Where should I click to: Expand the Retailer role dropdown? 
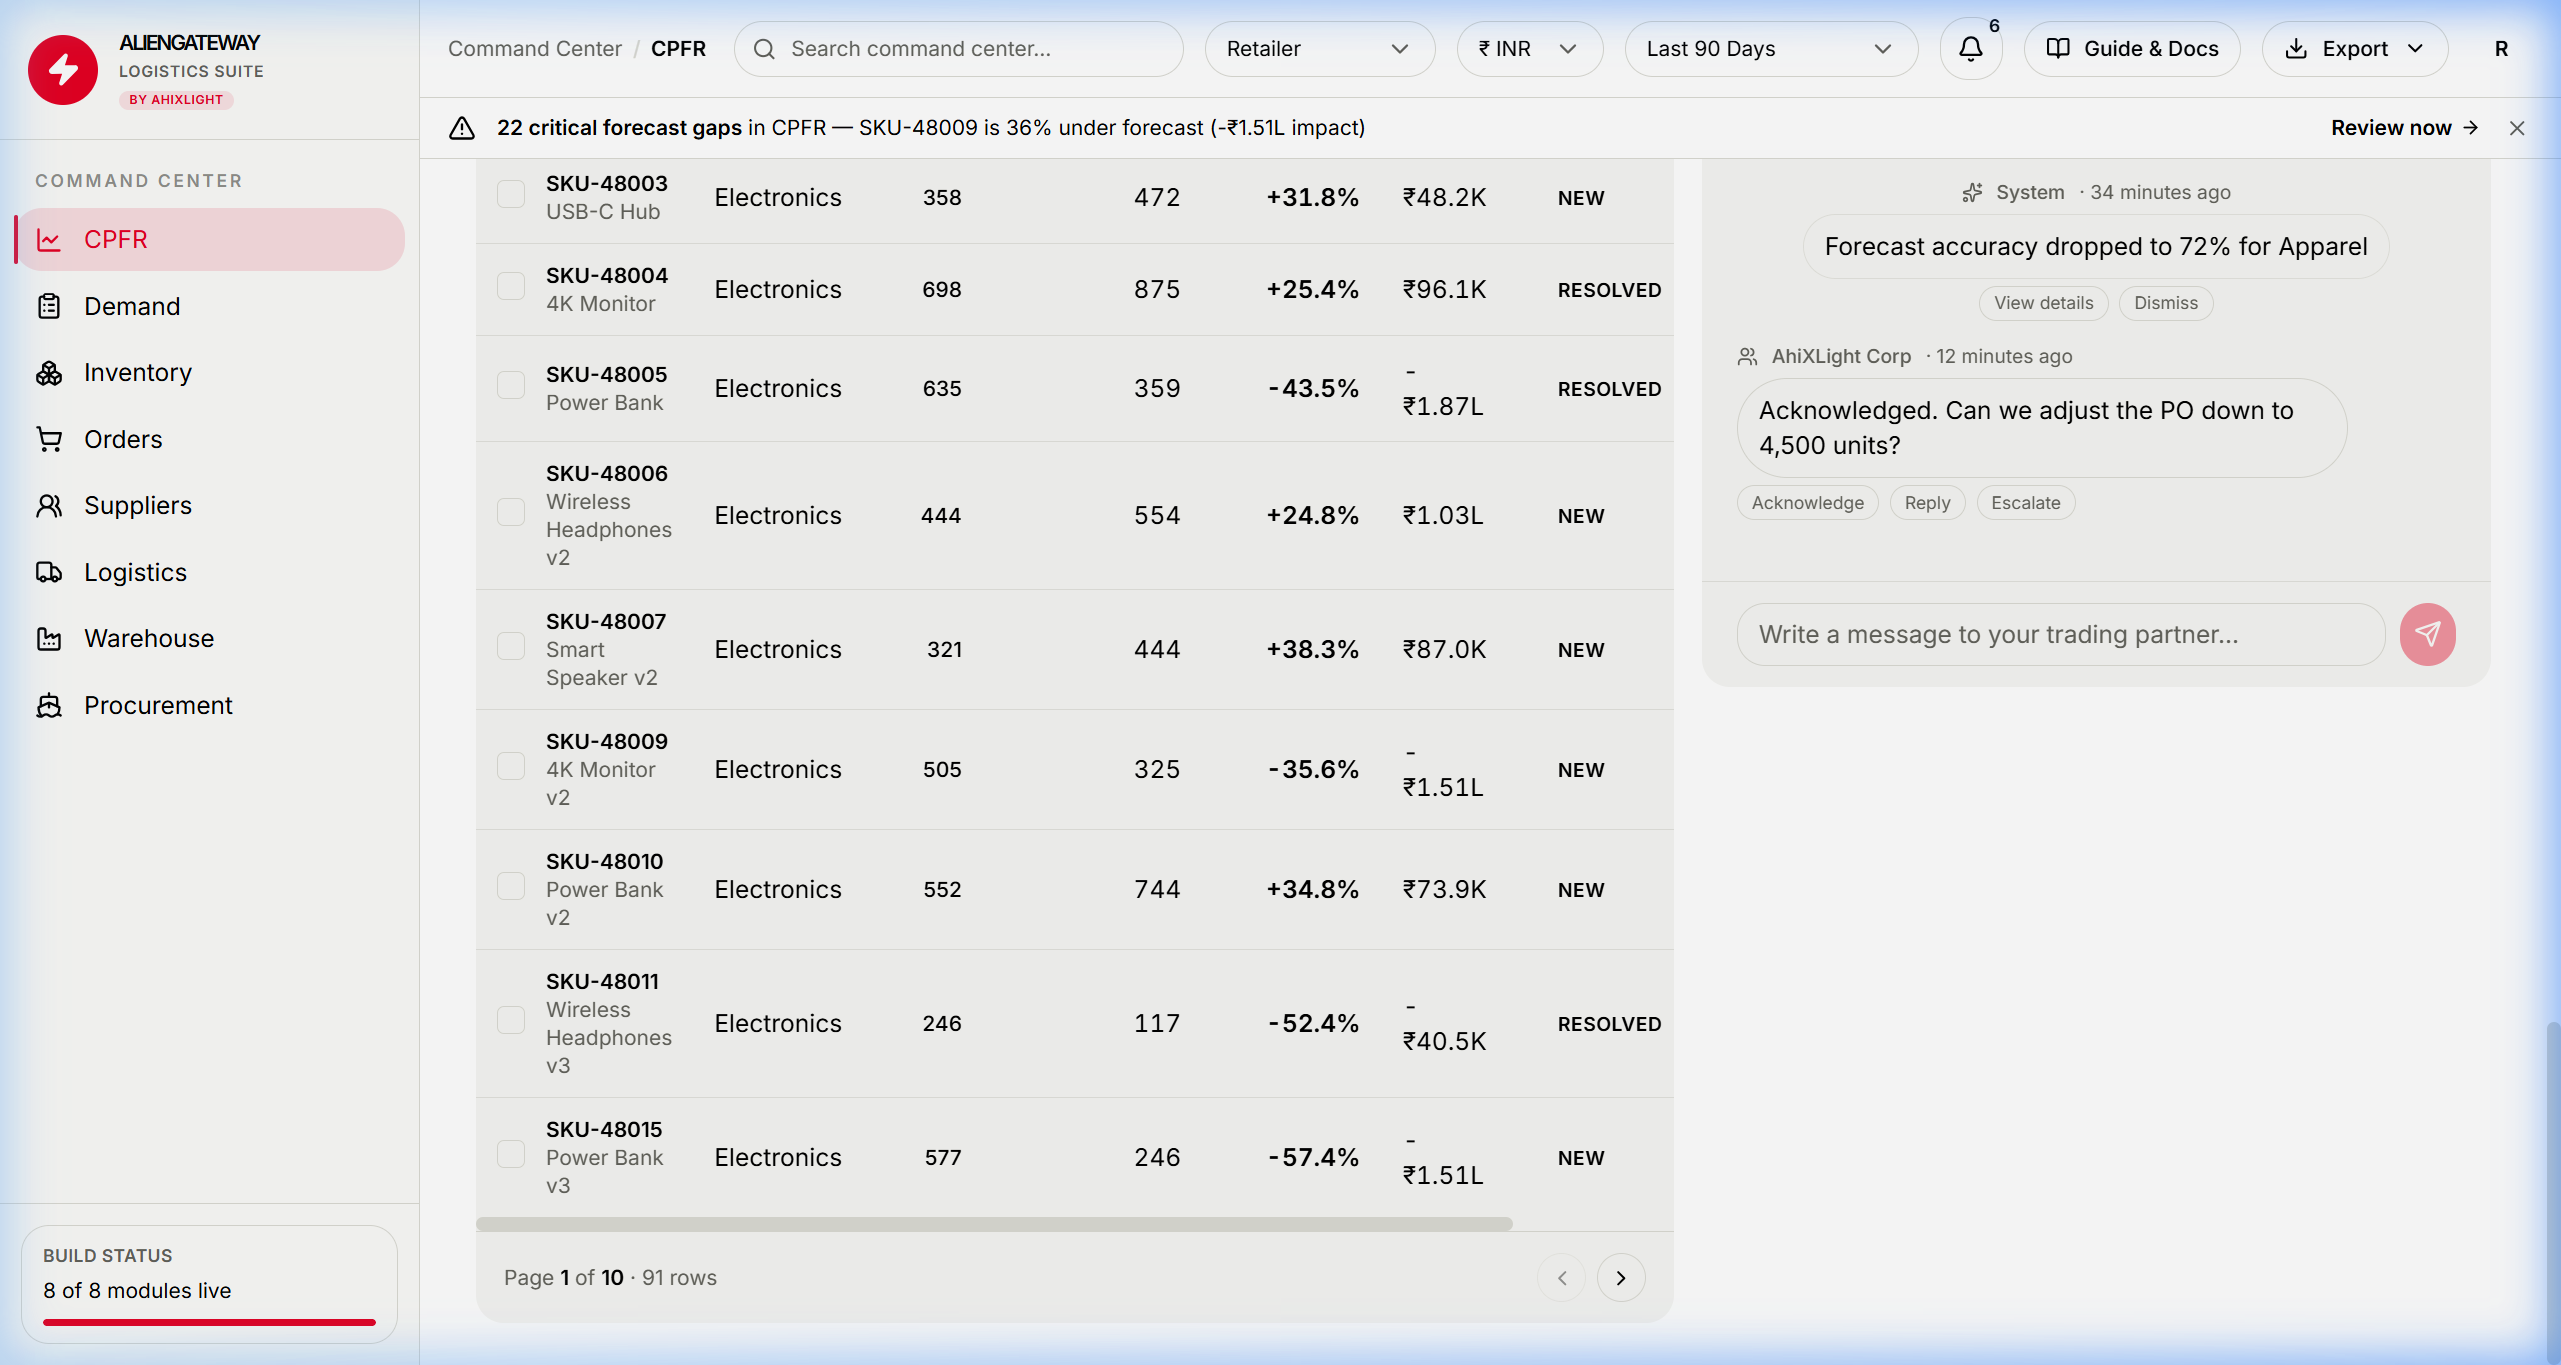[x=1319, y=49]
